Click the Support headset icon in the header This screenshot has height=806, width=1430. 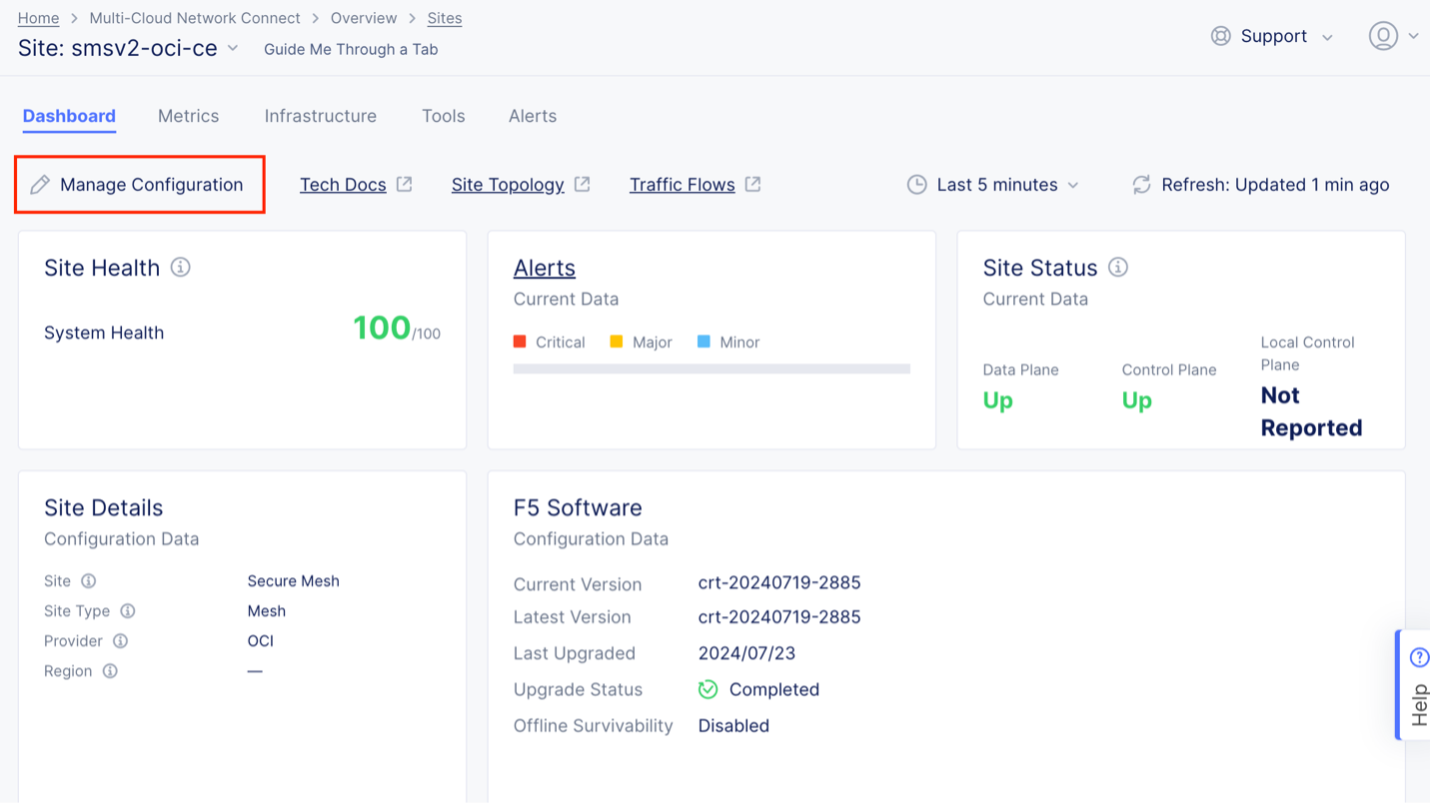click(1221, 35)
